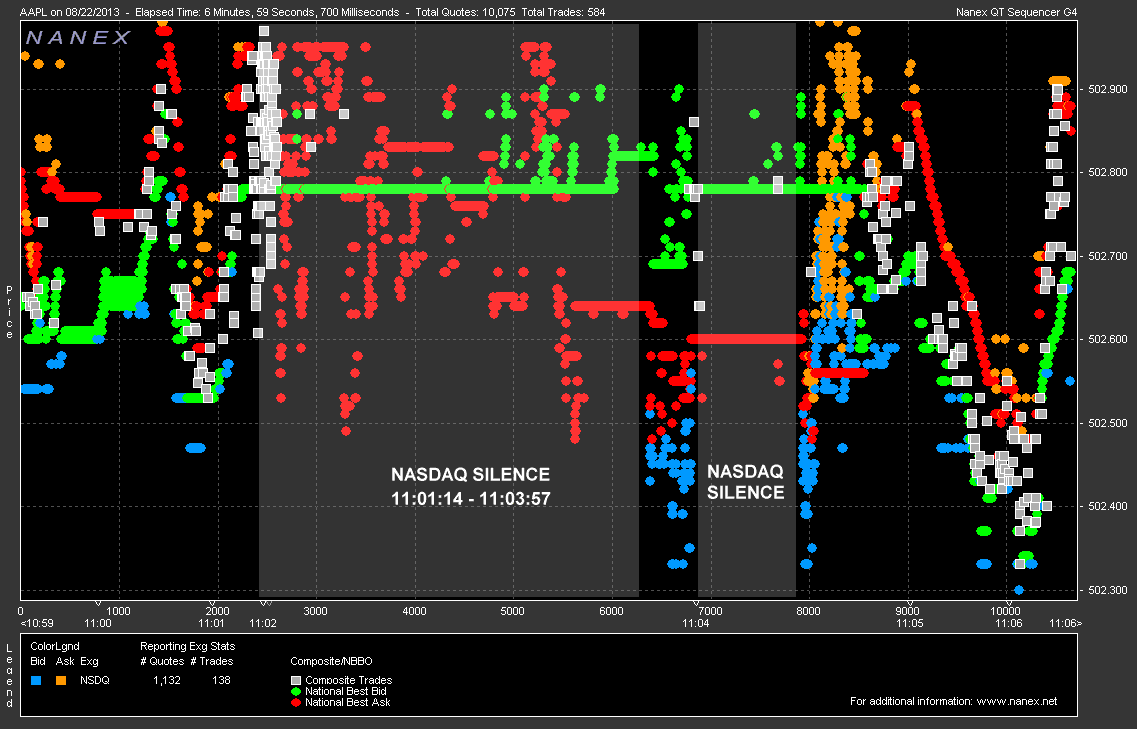1137x729 pixels.
Task: Click the 'Total Quotes: 10,075' header text
Action: point(465,12)
